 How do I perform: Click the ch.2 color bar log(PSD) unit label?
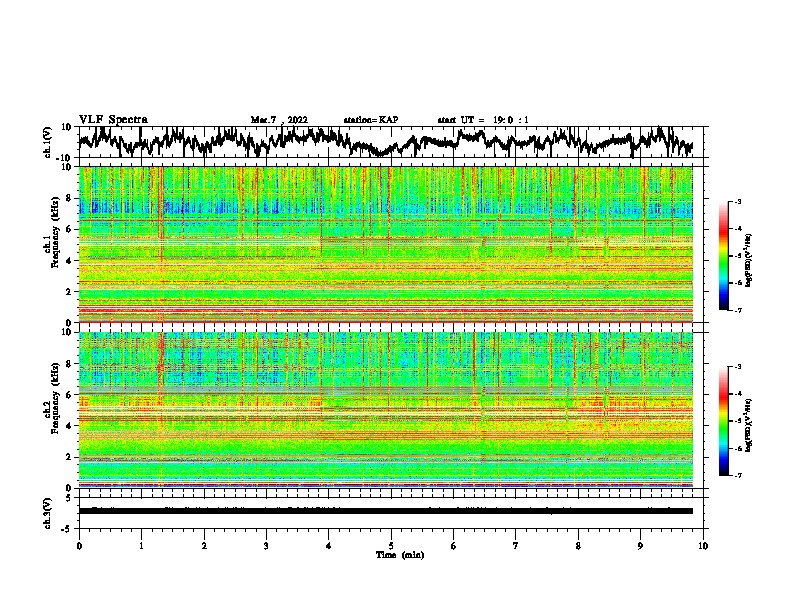pos(749,425)
